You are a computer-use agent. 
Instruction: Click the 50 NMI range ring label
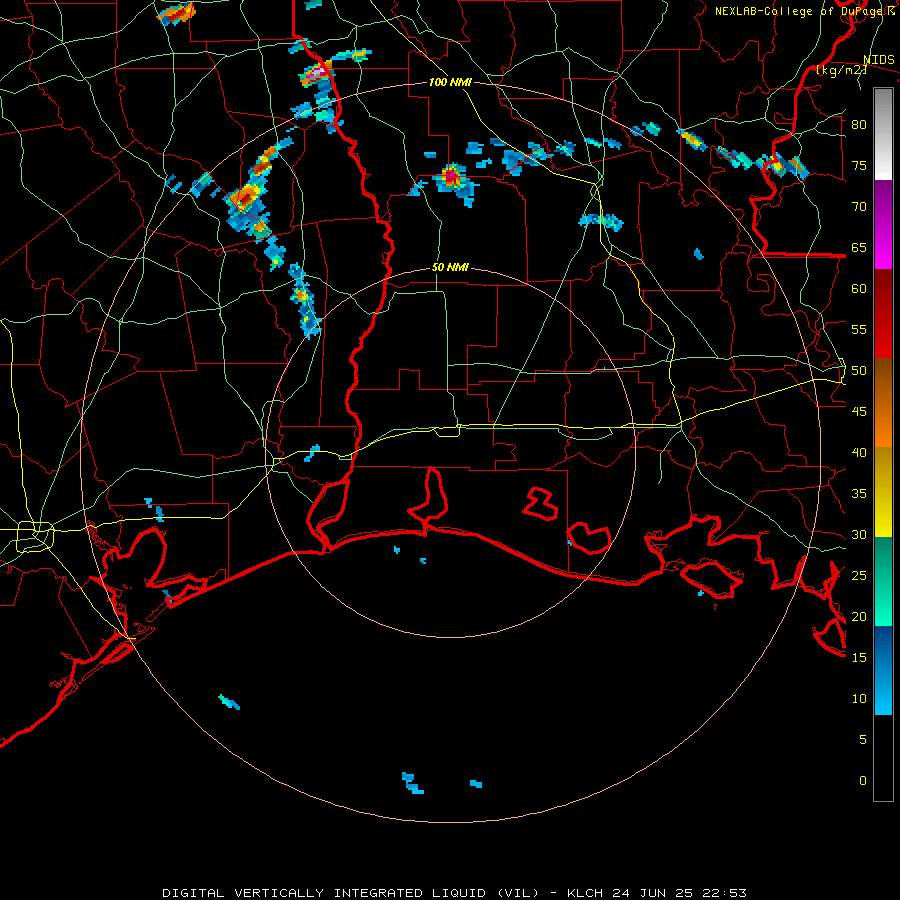450,267
